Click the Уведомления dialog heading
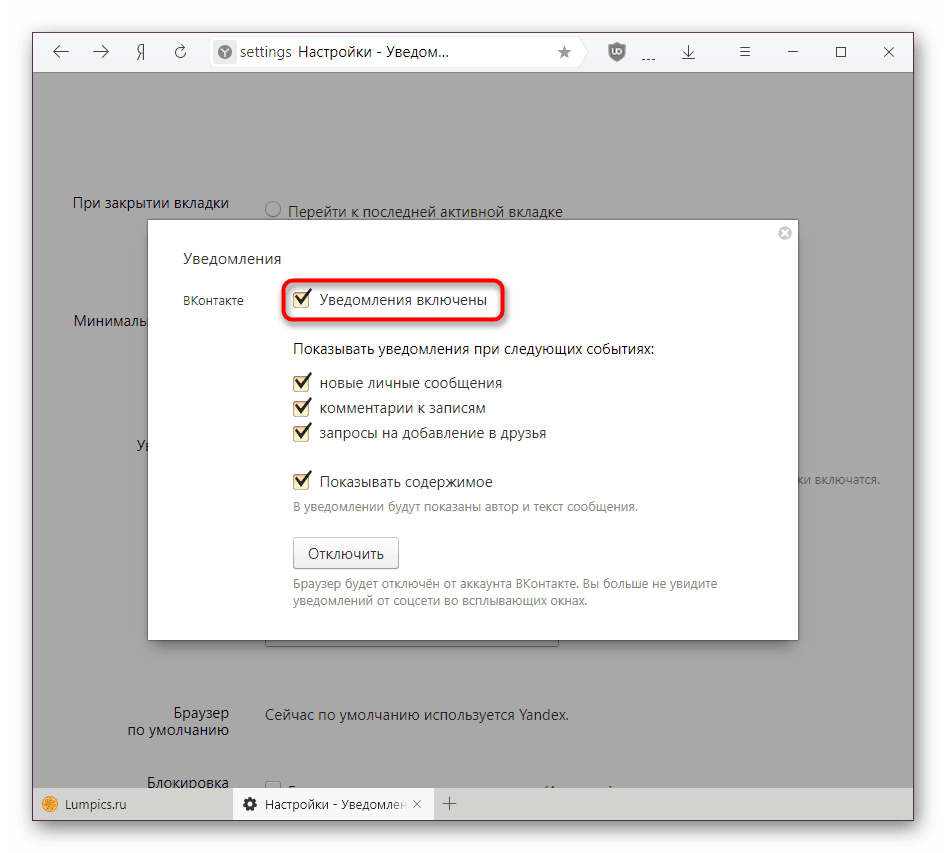Viewport: 946px width, 853px height. [232, 259]
